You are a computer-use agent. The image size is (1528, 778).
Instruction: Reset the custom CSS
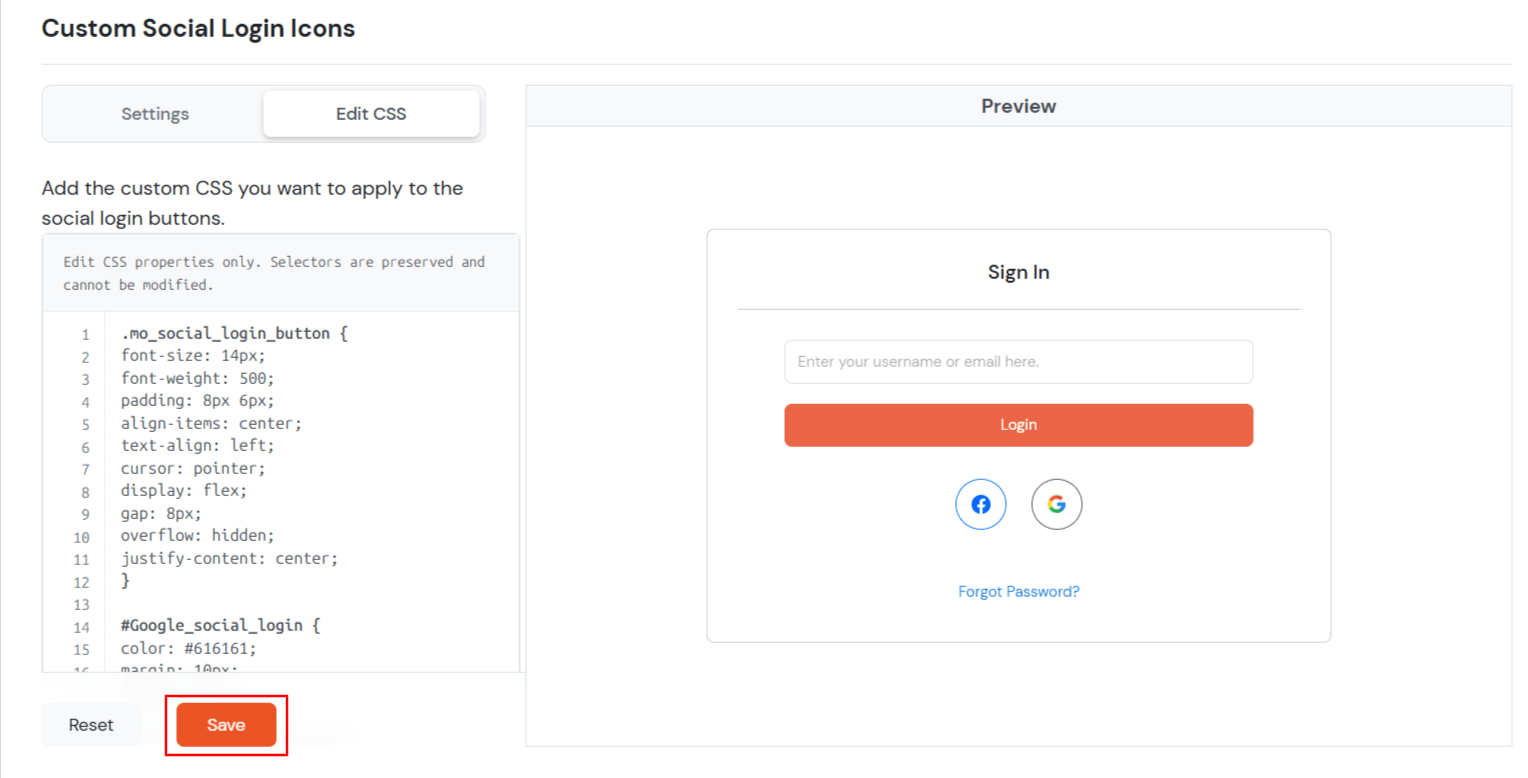tap(91, 725)
